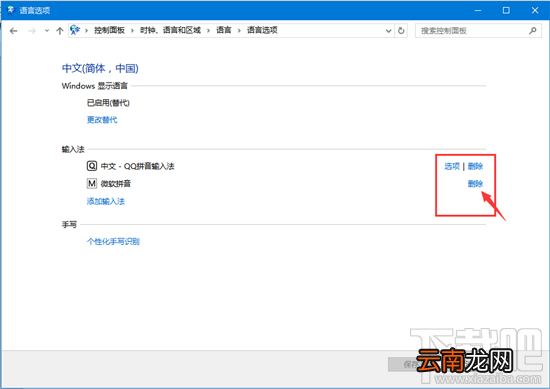Go back with the left arrow button
This screenshot has height=389, width=550.
(x=14, y=31)
